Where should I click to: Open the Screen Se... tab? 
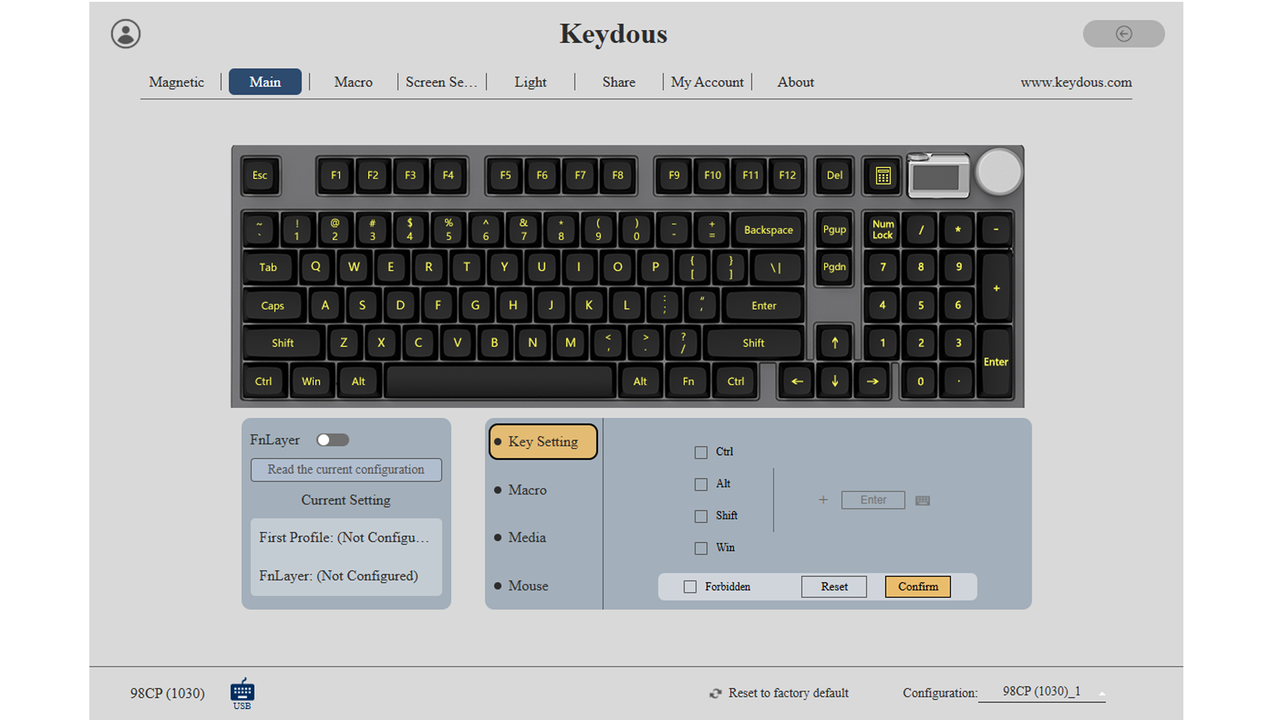coord(441,82)
